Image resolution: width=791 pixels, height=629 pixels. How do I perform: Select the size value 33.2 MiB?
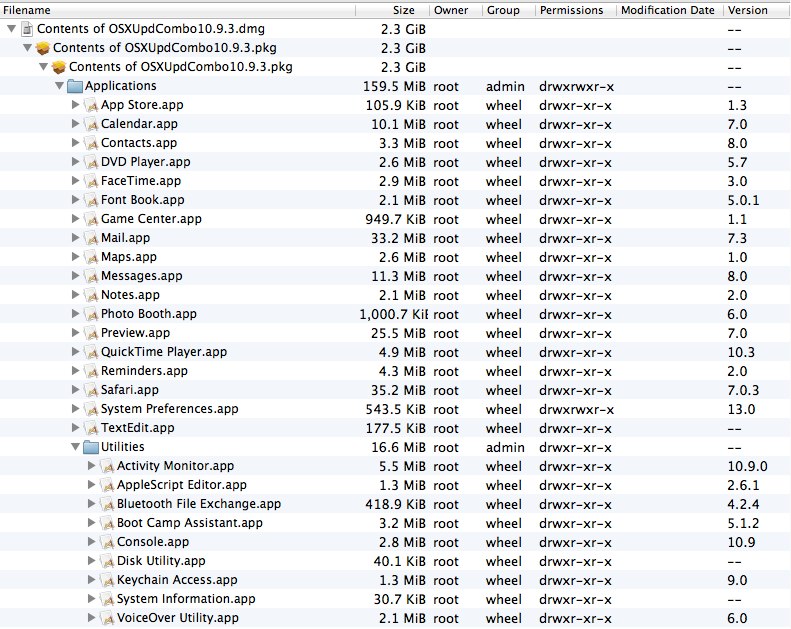[398, 239]
